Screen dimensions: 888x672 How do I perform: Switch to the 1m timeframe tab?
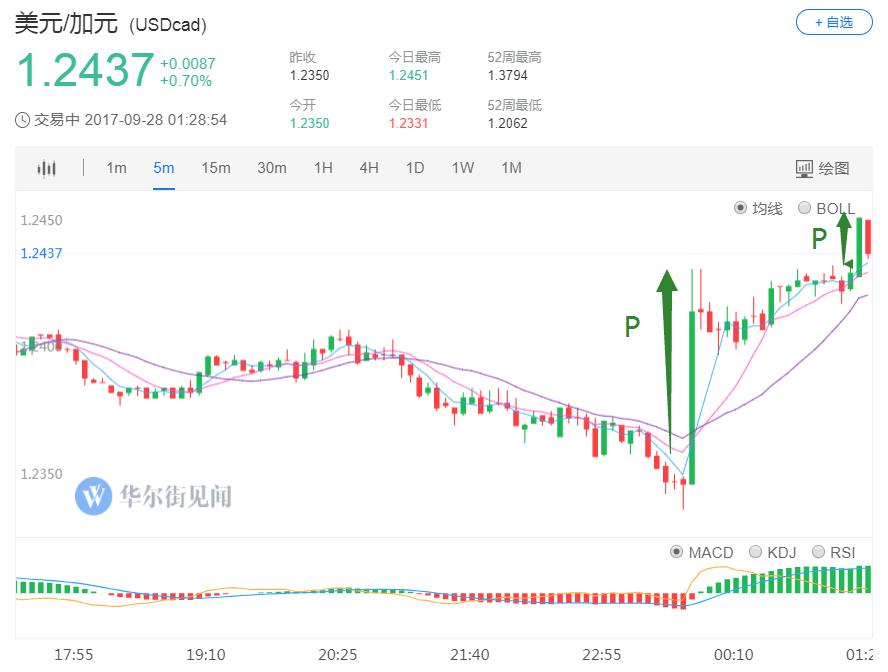coord(116,168)
